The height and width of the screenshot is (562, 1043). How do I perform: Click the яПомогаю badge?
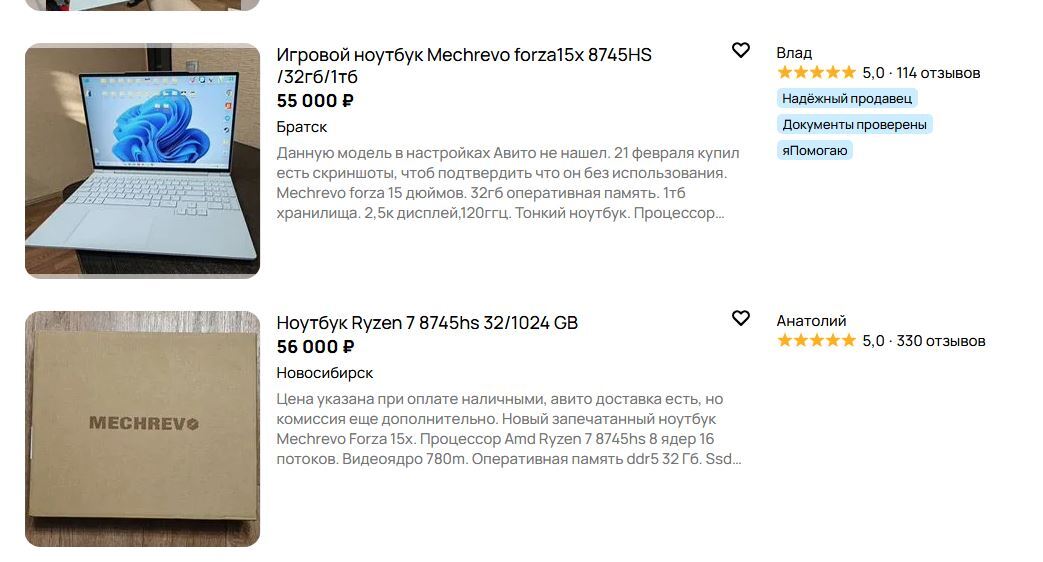point(814,150)
